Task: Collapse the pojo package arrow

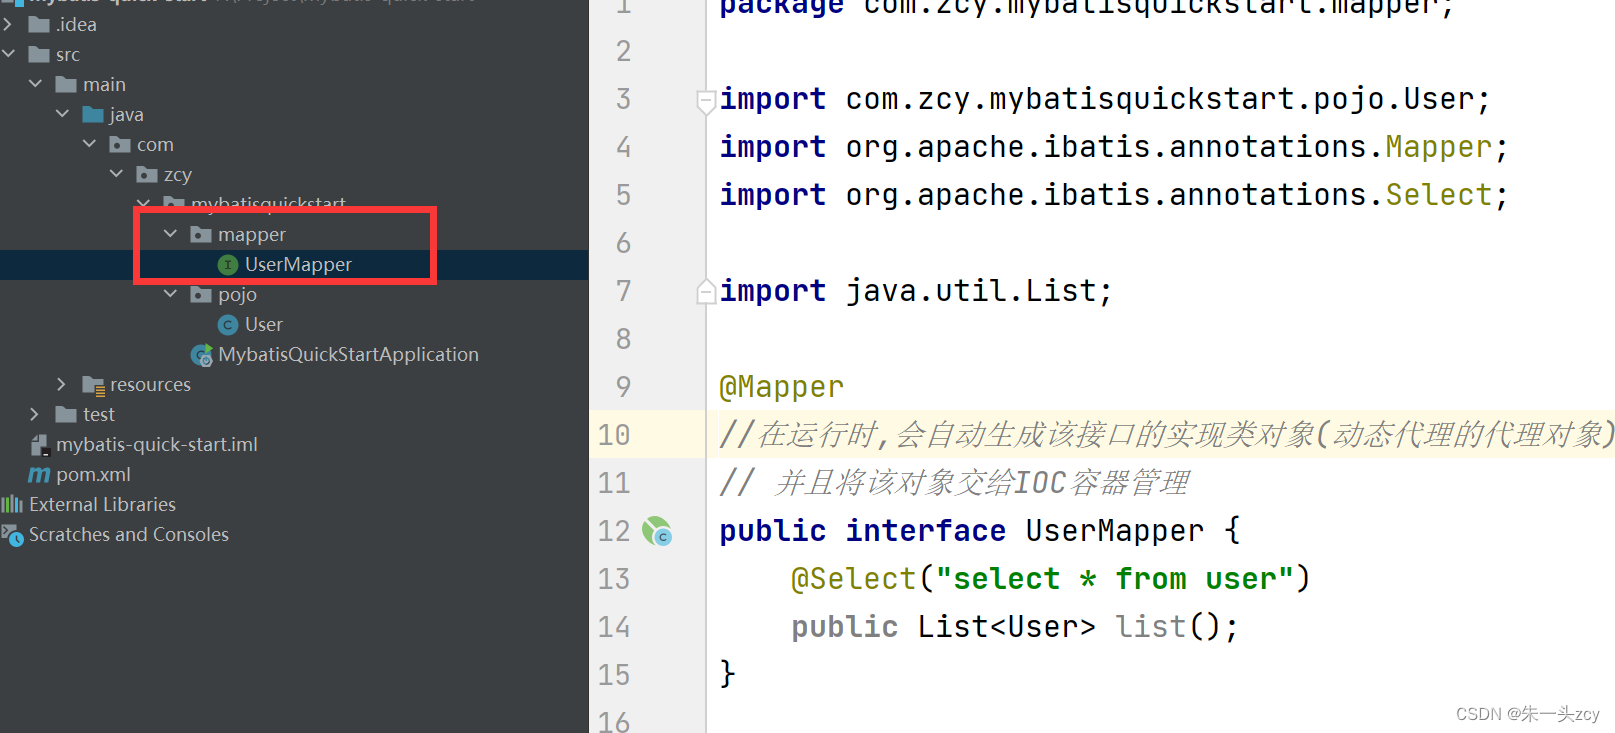Action: (170, 294)
